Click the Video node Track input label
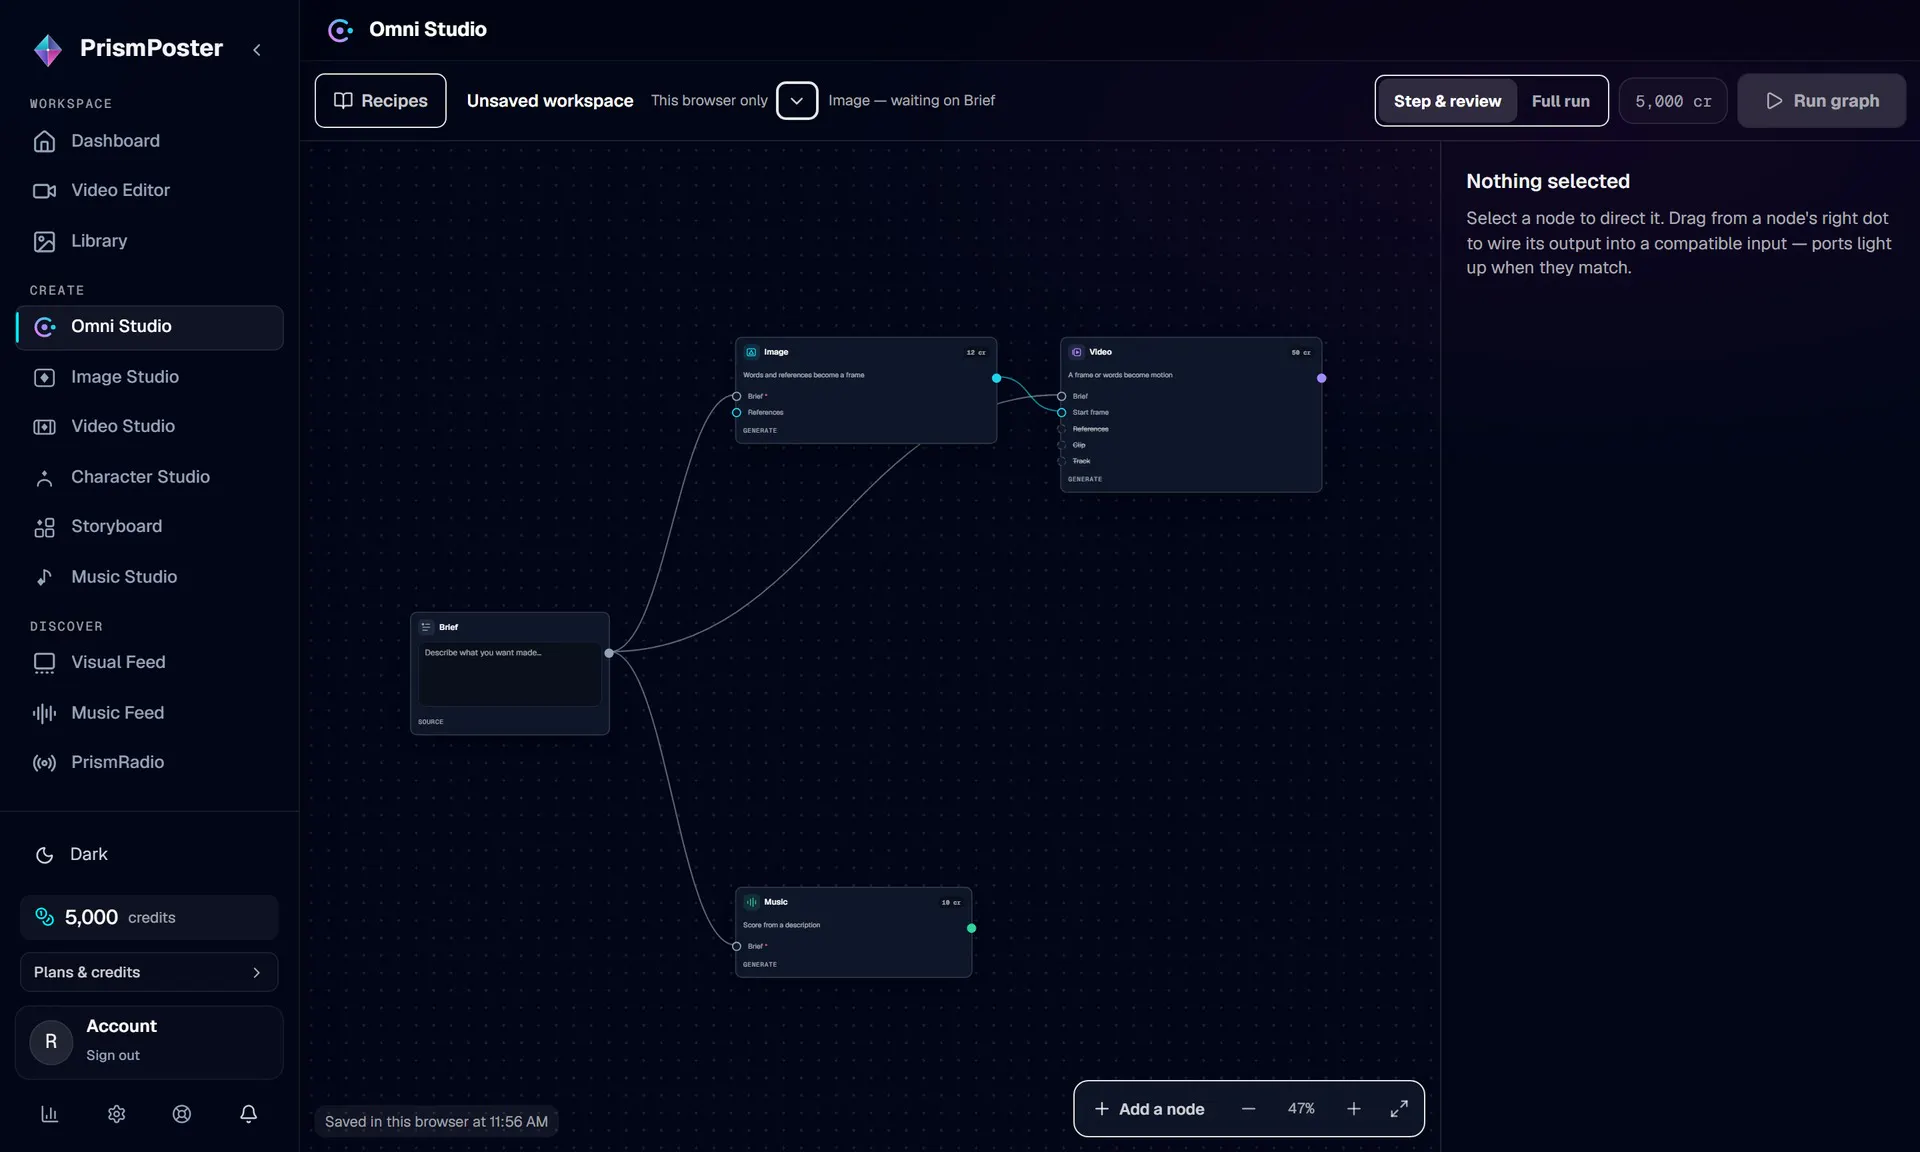 (1081, 461)
